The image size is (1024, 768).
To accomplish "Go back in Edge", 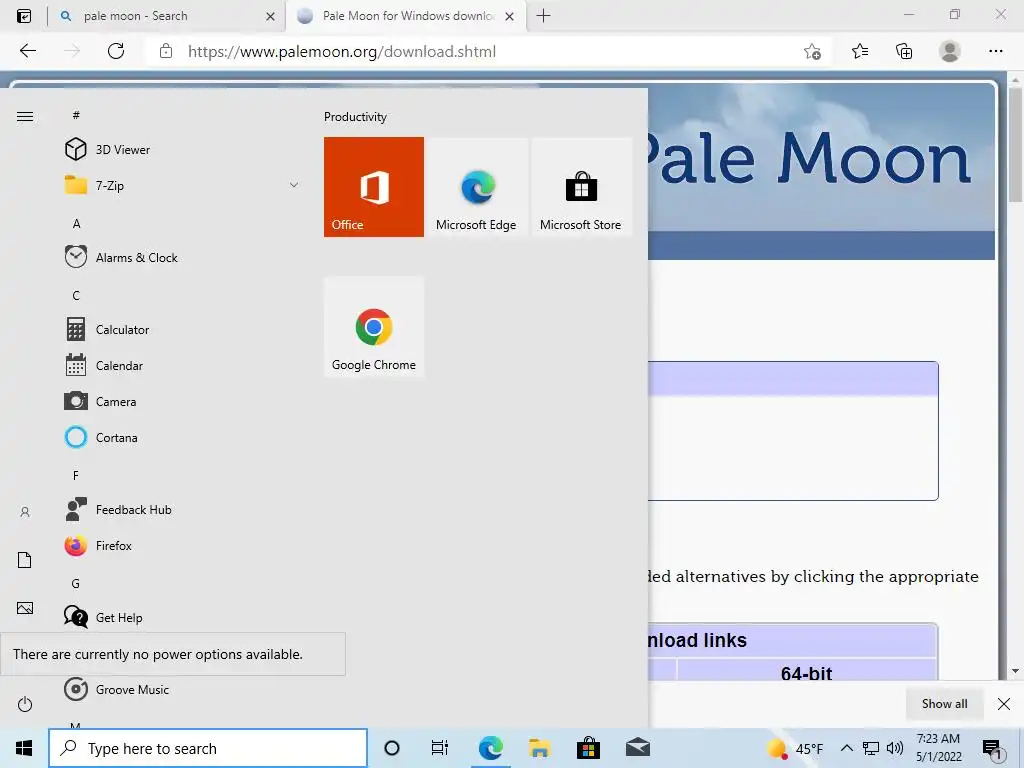I will pyautogui.click(x=28, y=51).
